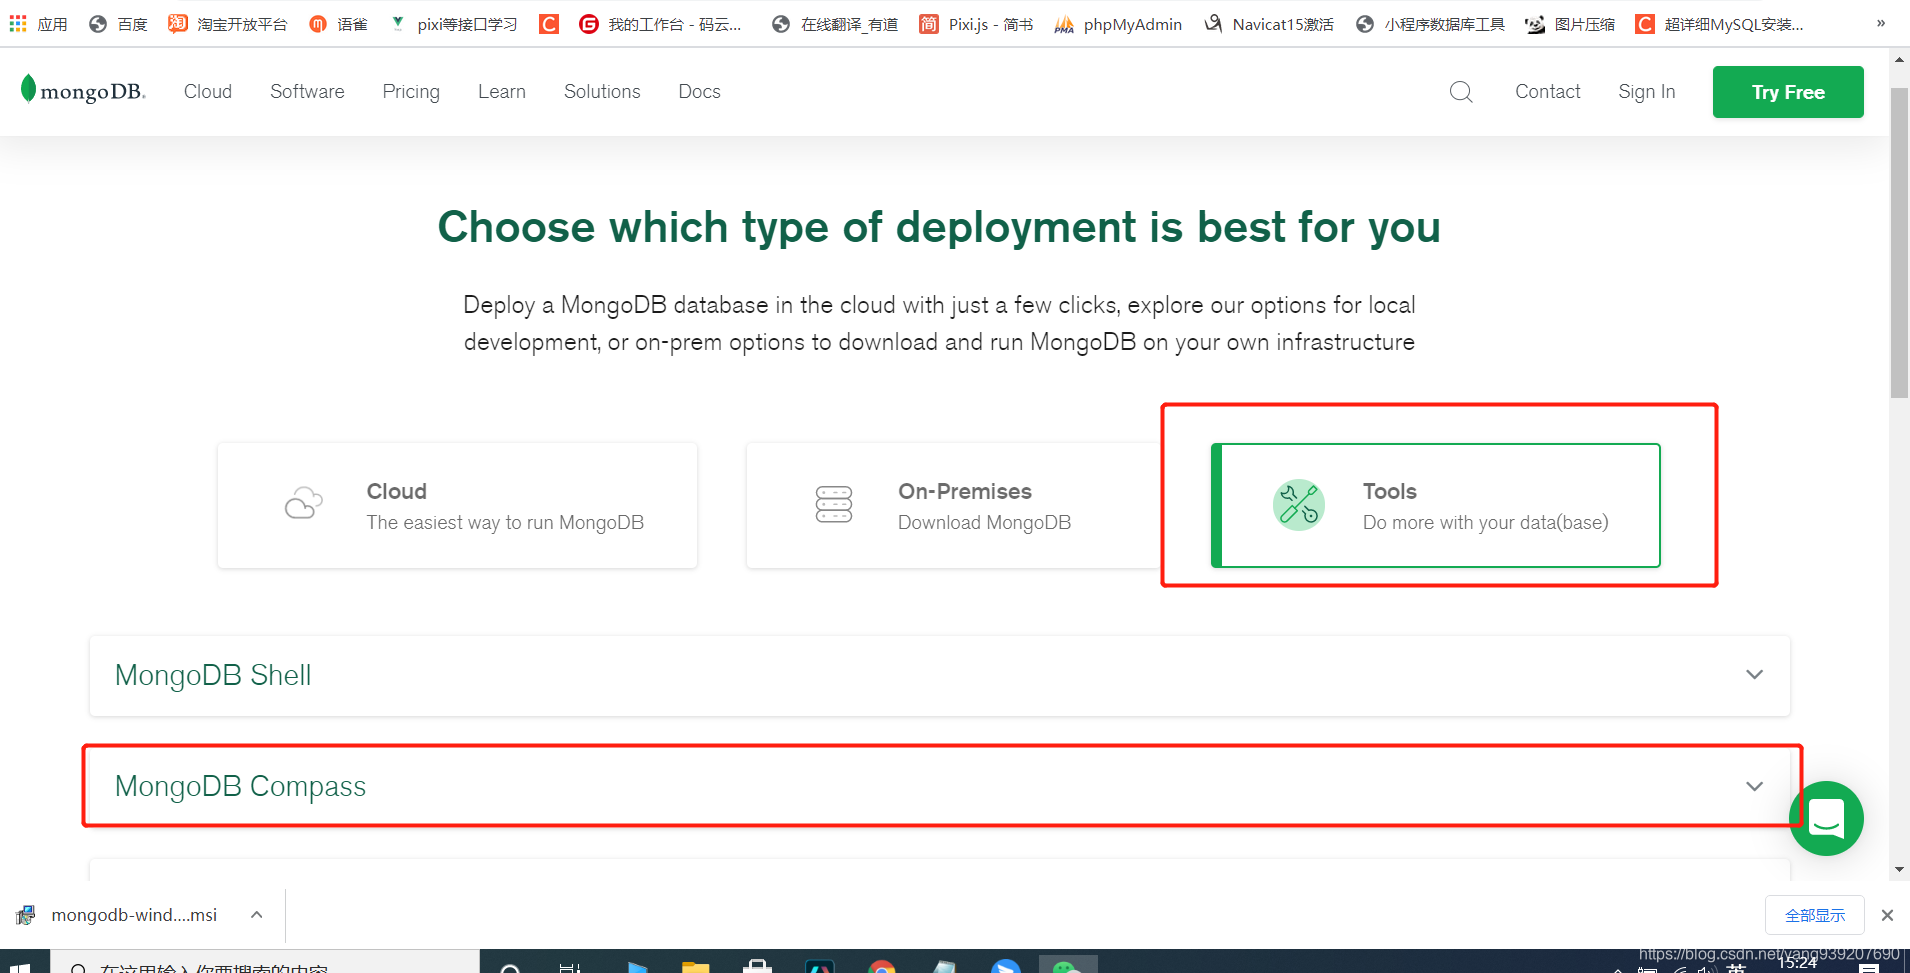Expand the MongoDB Compass section chevron
The image size is (1910, 973).
pyautogui.click(x=1754, y=786)
